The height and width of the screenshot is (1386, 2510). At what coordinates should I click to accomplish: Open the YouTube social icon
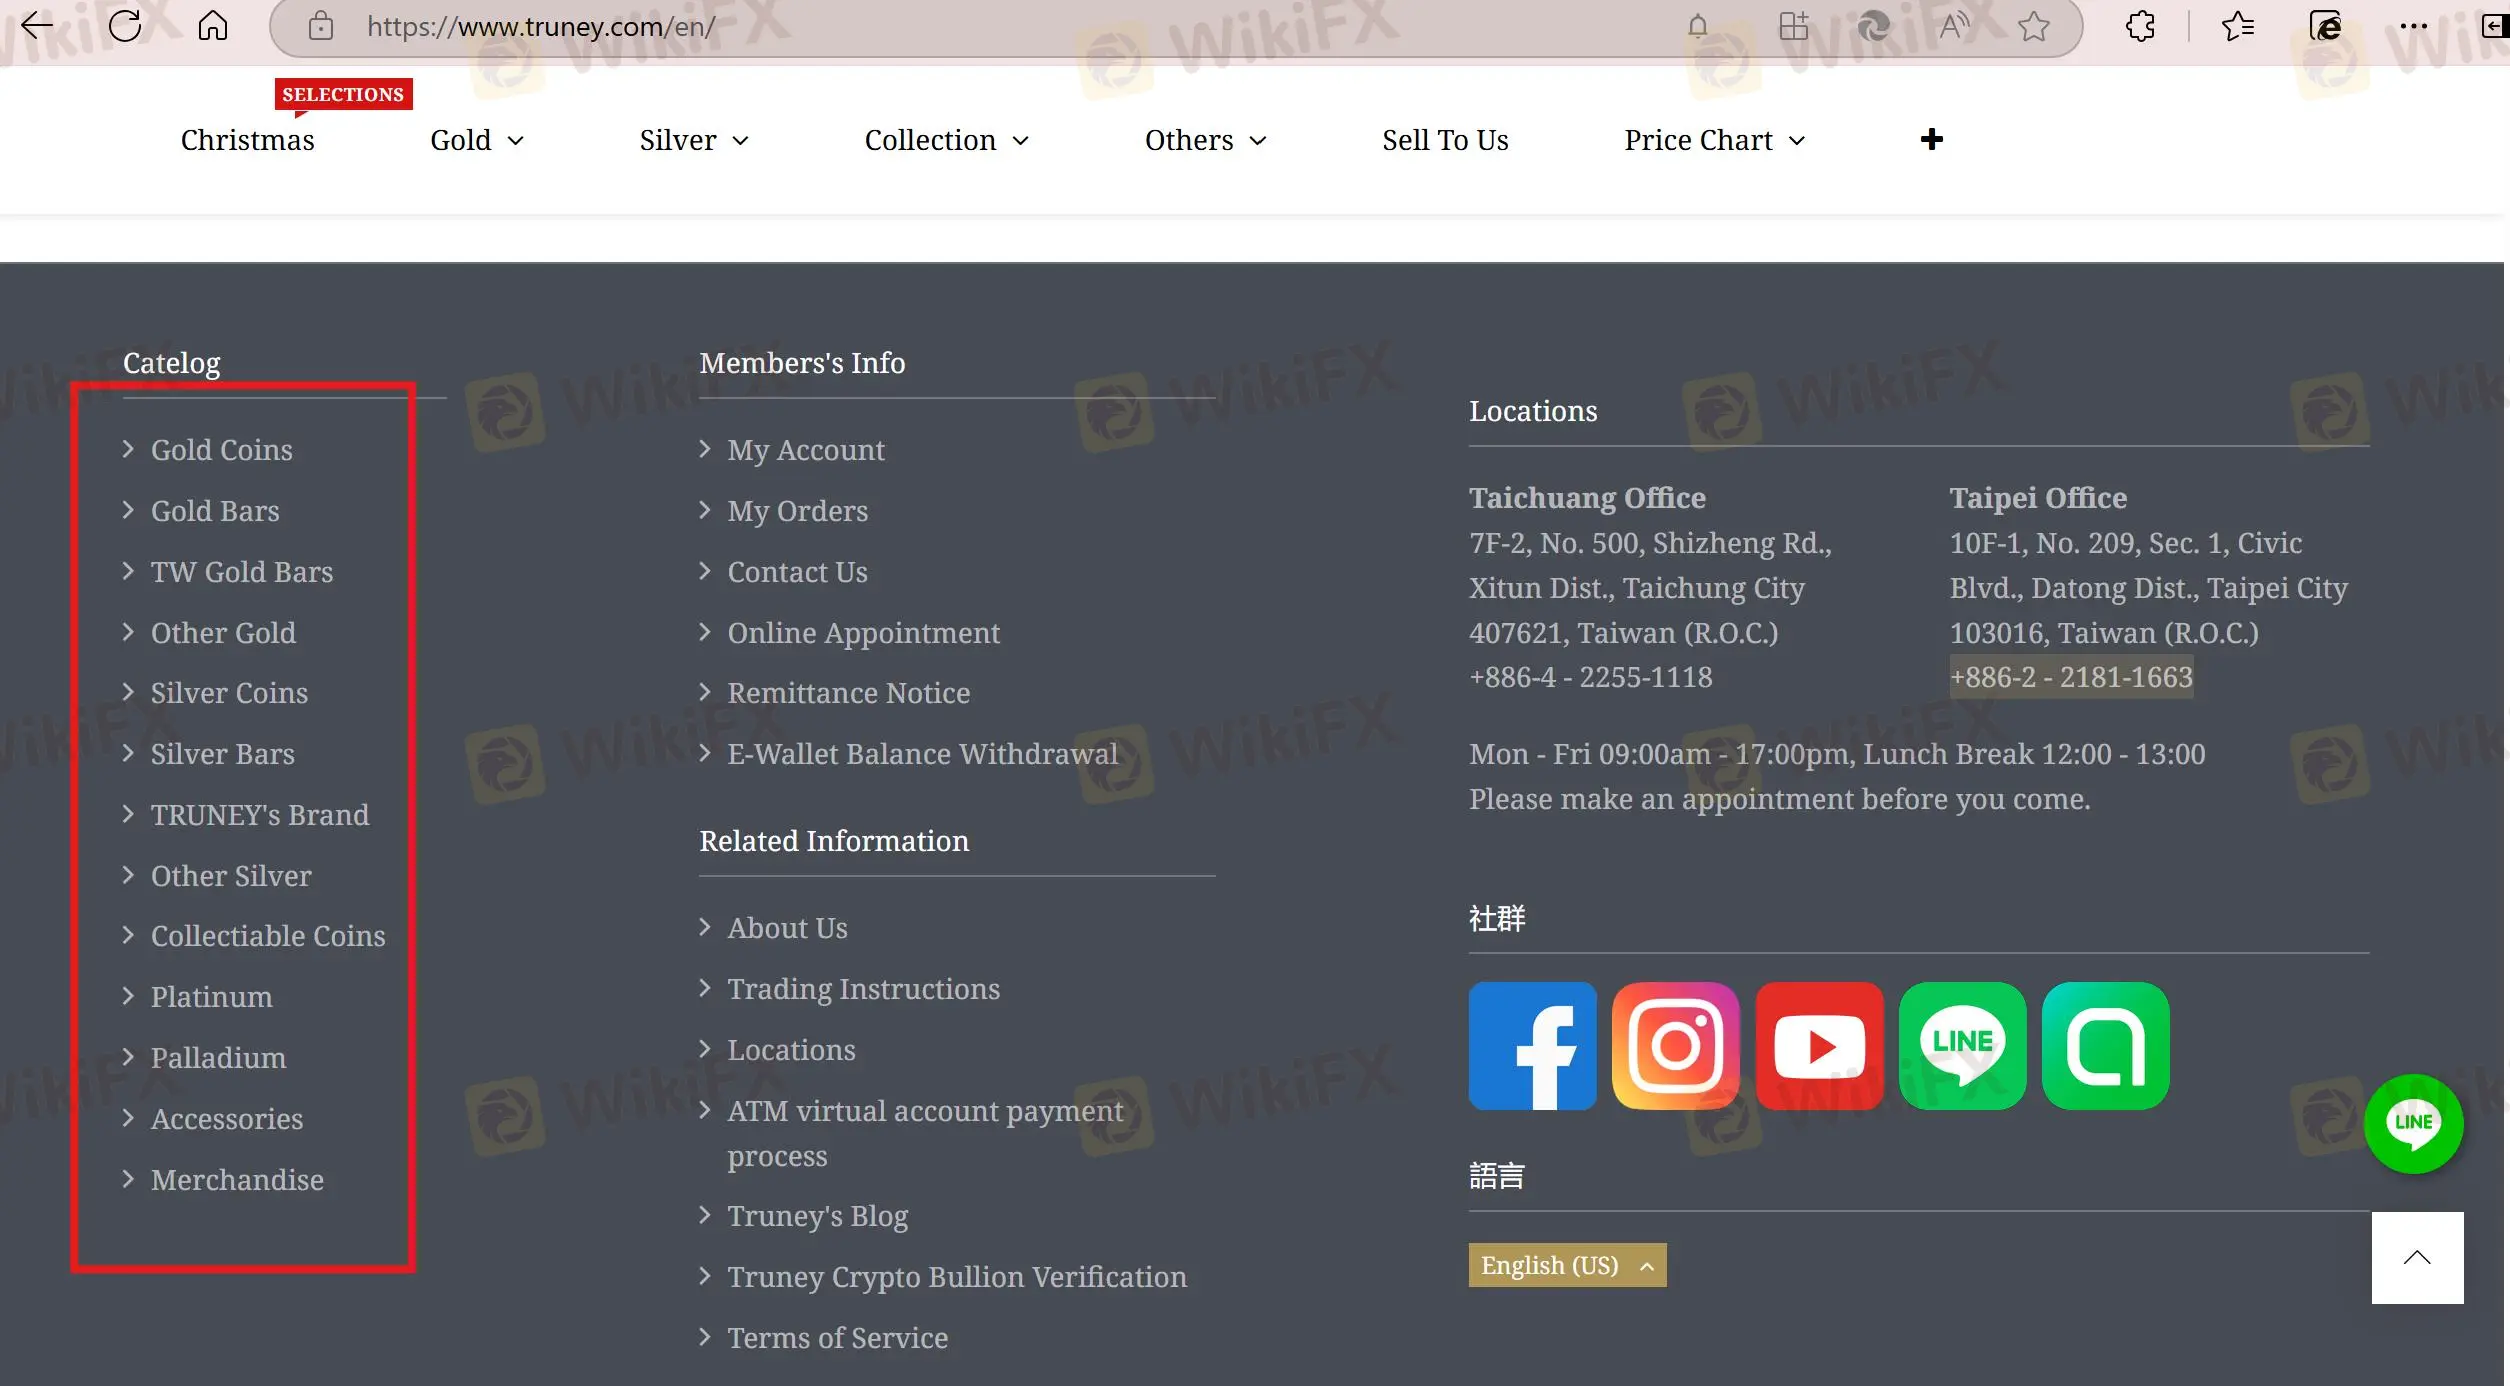click(1819, 1045)
